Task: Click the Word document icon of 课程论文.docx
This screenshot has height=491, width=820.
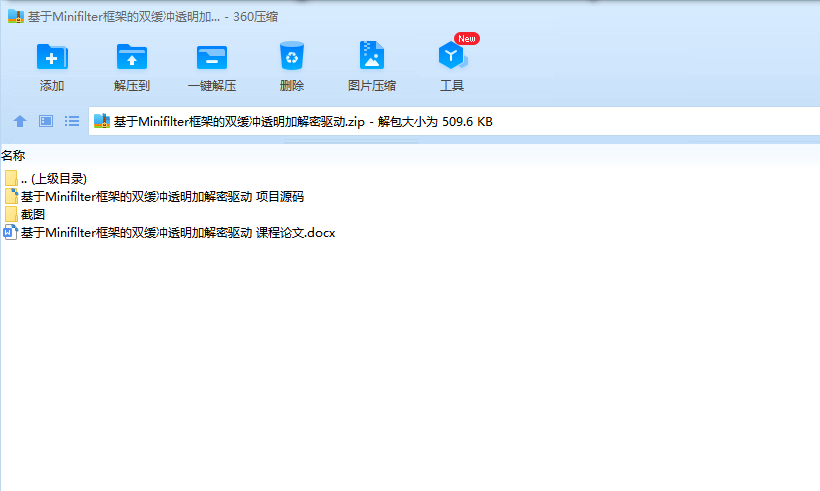Action: (x=10, y=232)
